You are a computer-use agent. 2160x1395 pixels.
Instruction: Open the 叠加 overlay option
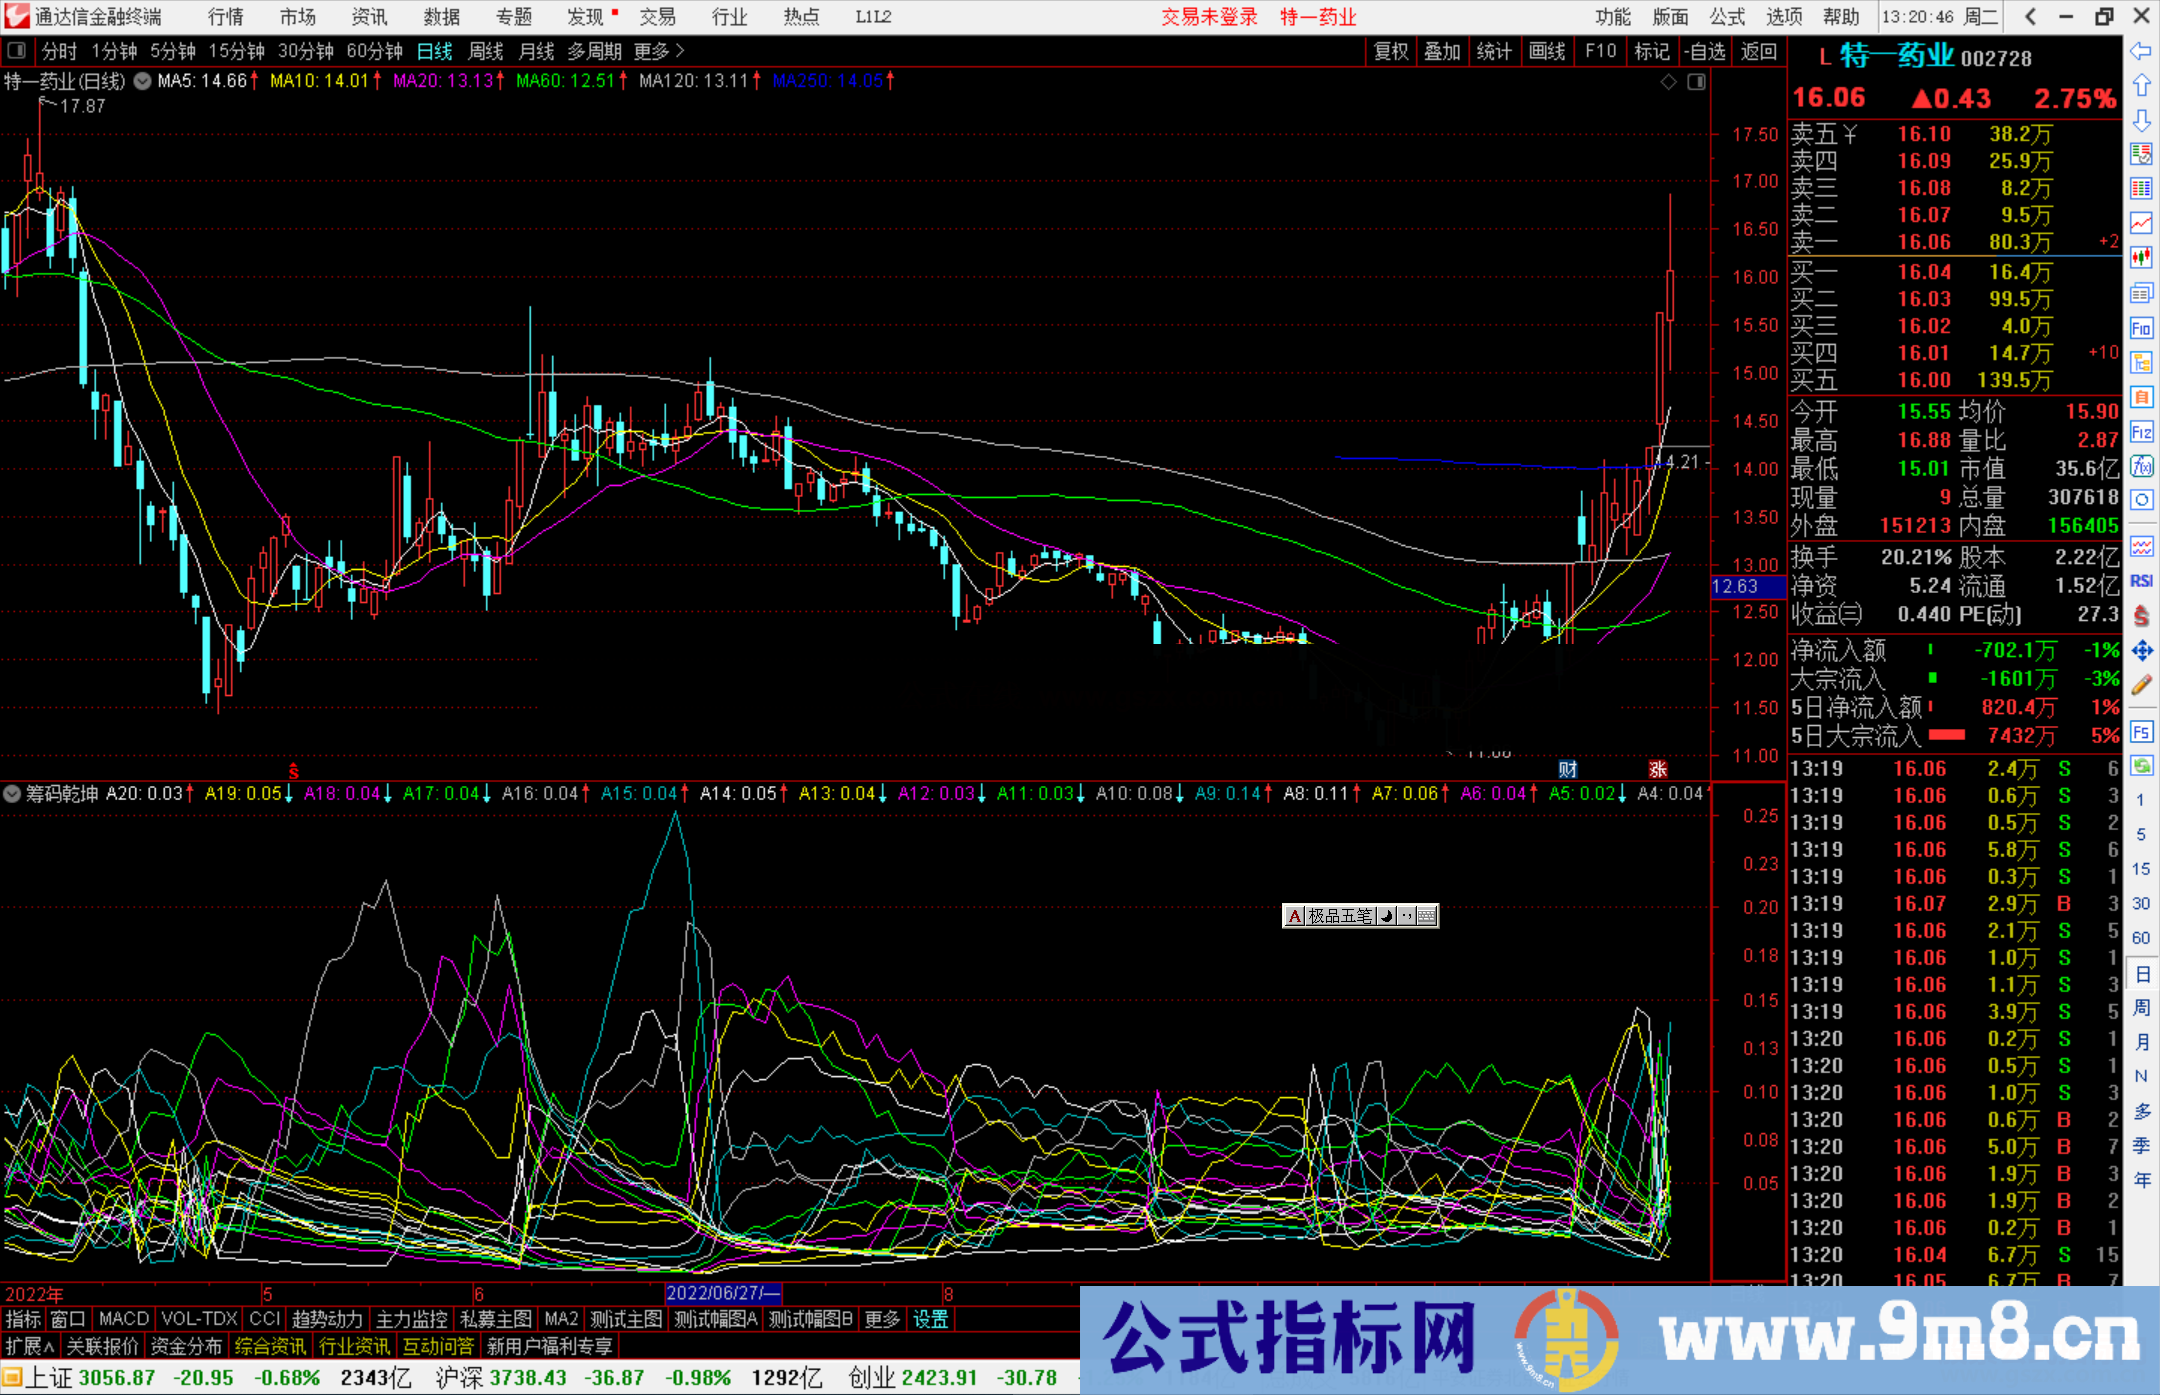pyautogui.click(x=1442, y=51)
